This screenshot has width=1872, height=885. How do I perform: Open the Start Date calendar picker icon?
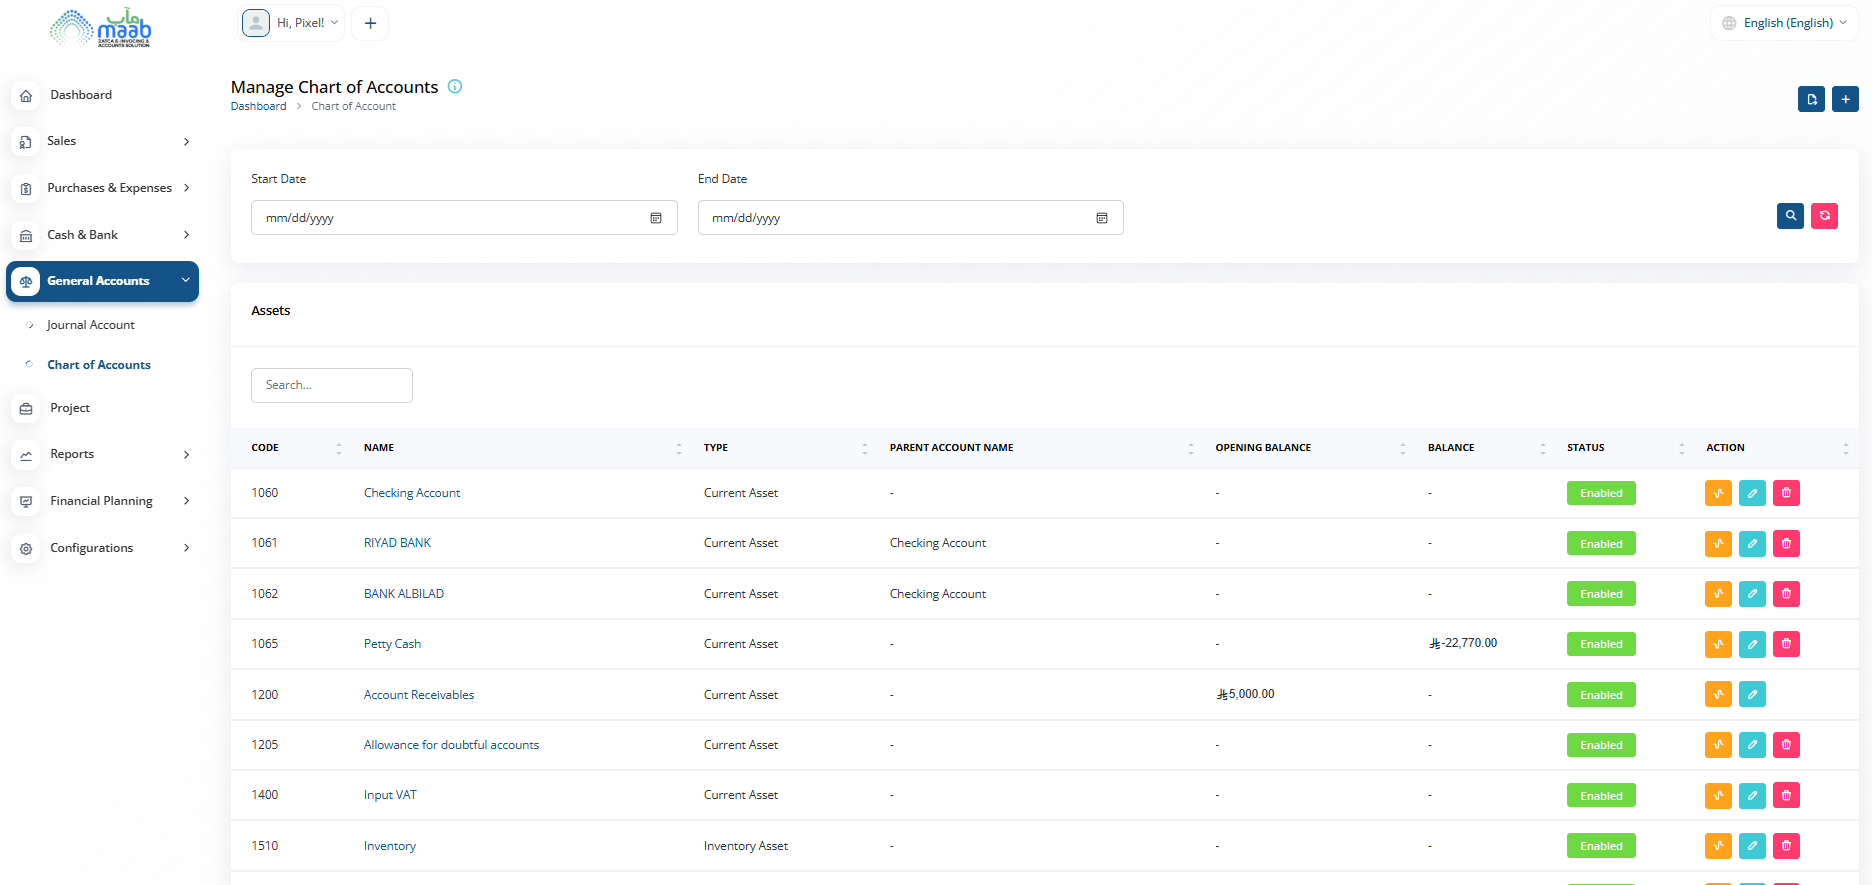[656, 218]
